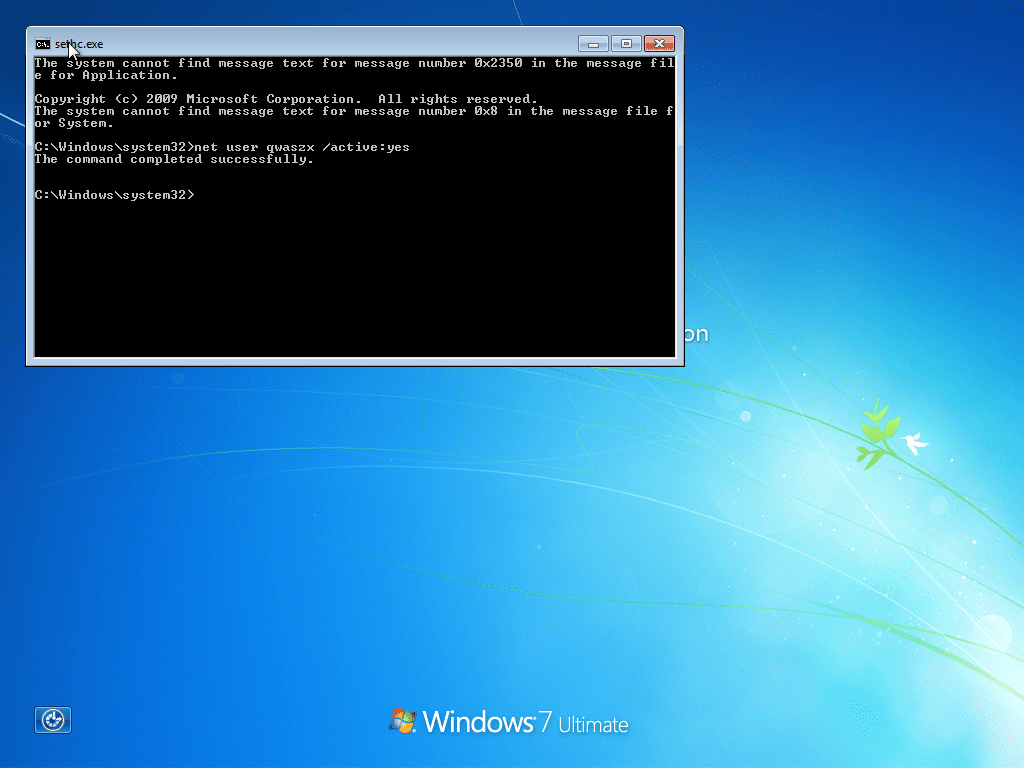
Task: Click the sethc.exe title bar text
Action: pos(79,44)
